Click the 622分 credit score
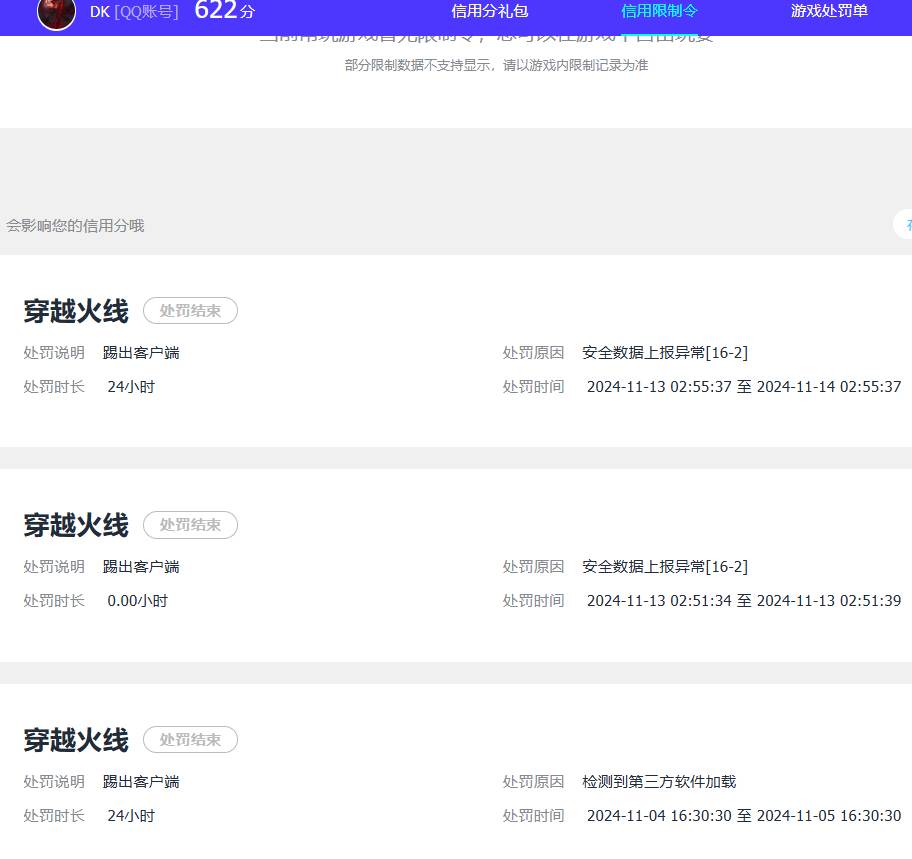912x859 pixels. coord(225,10)
